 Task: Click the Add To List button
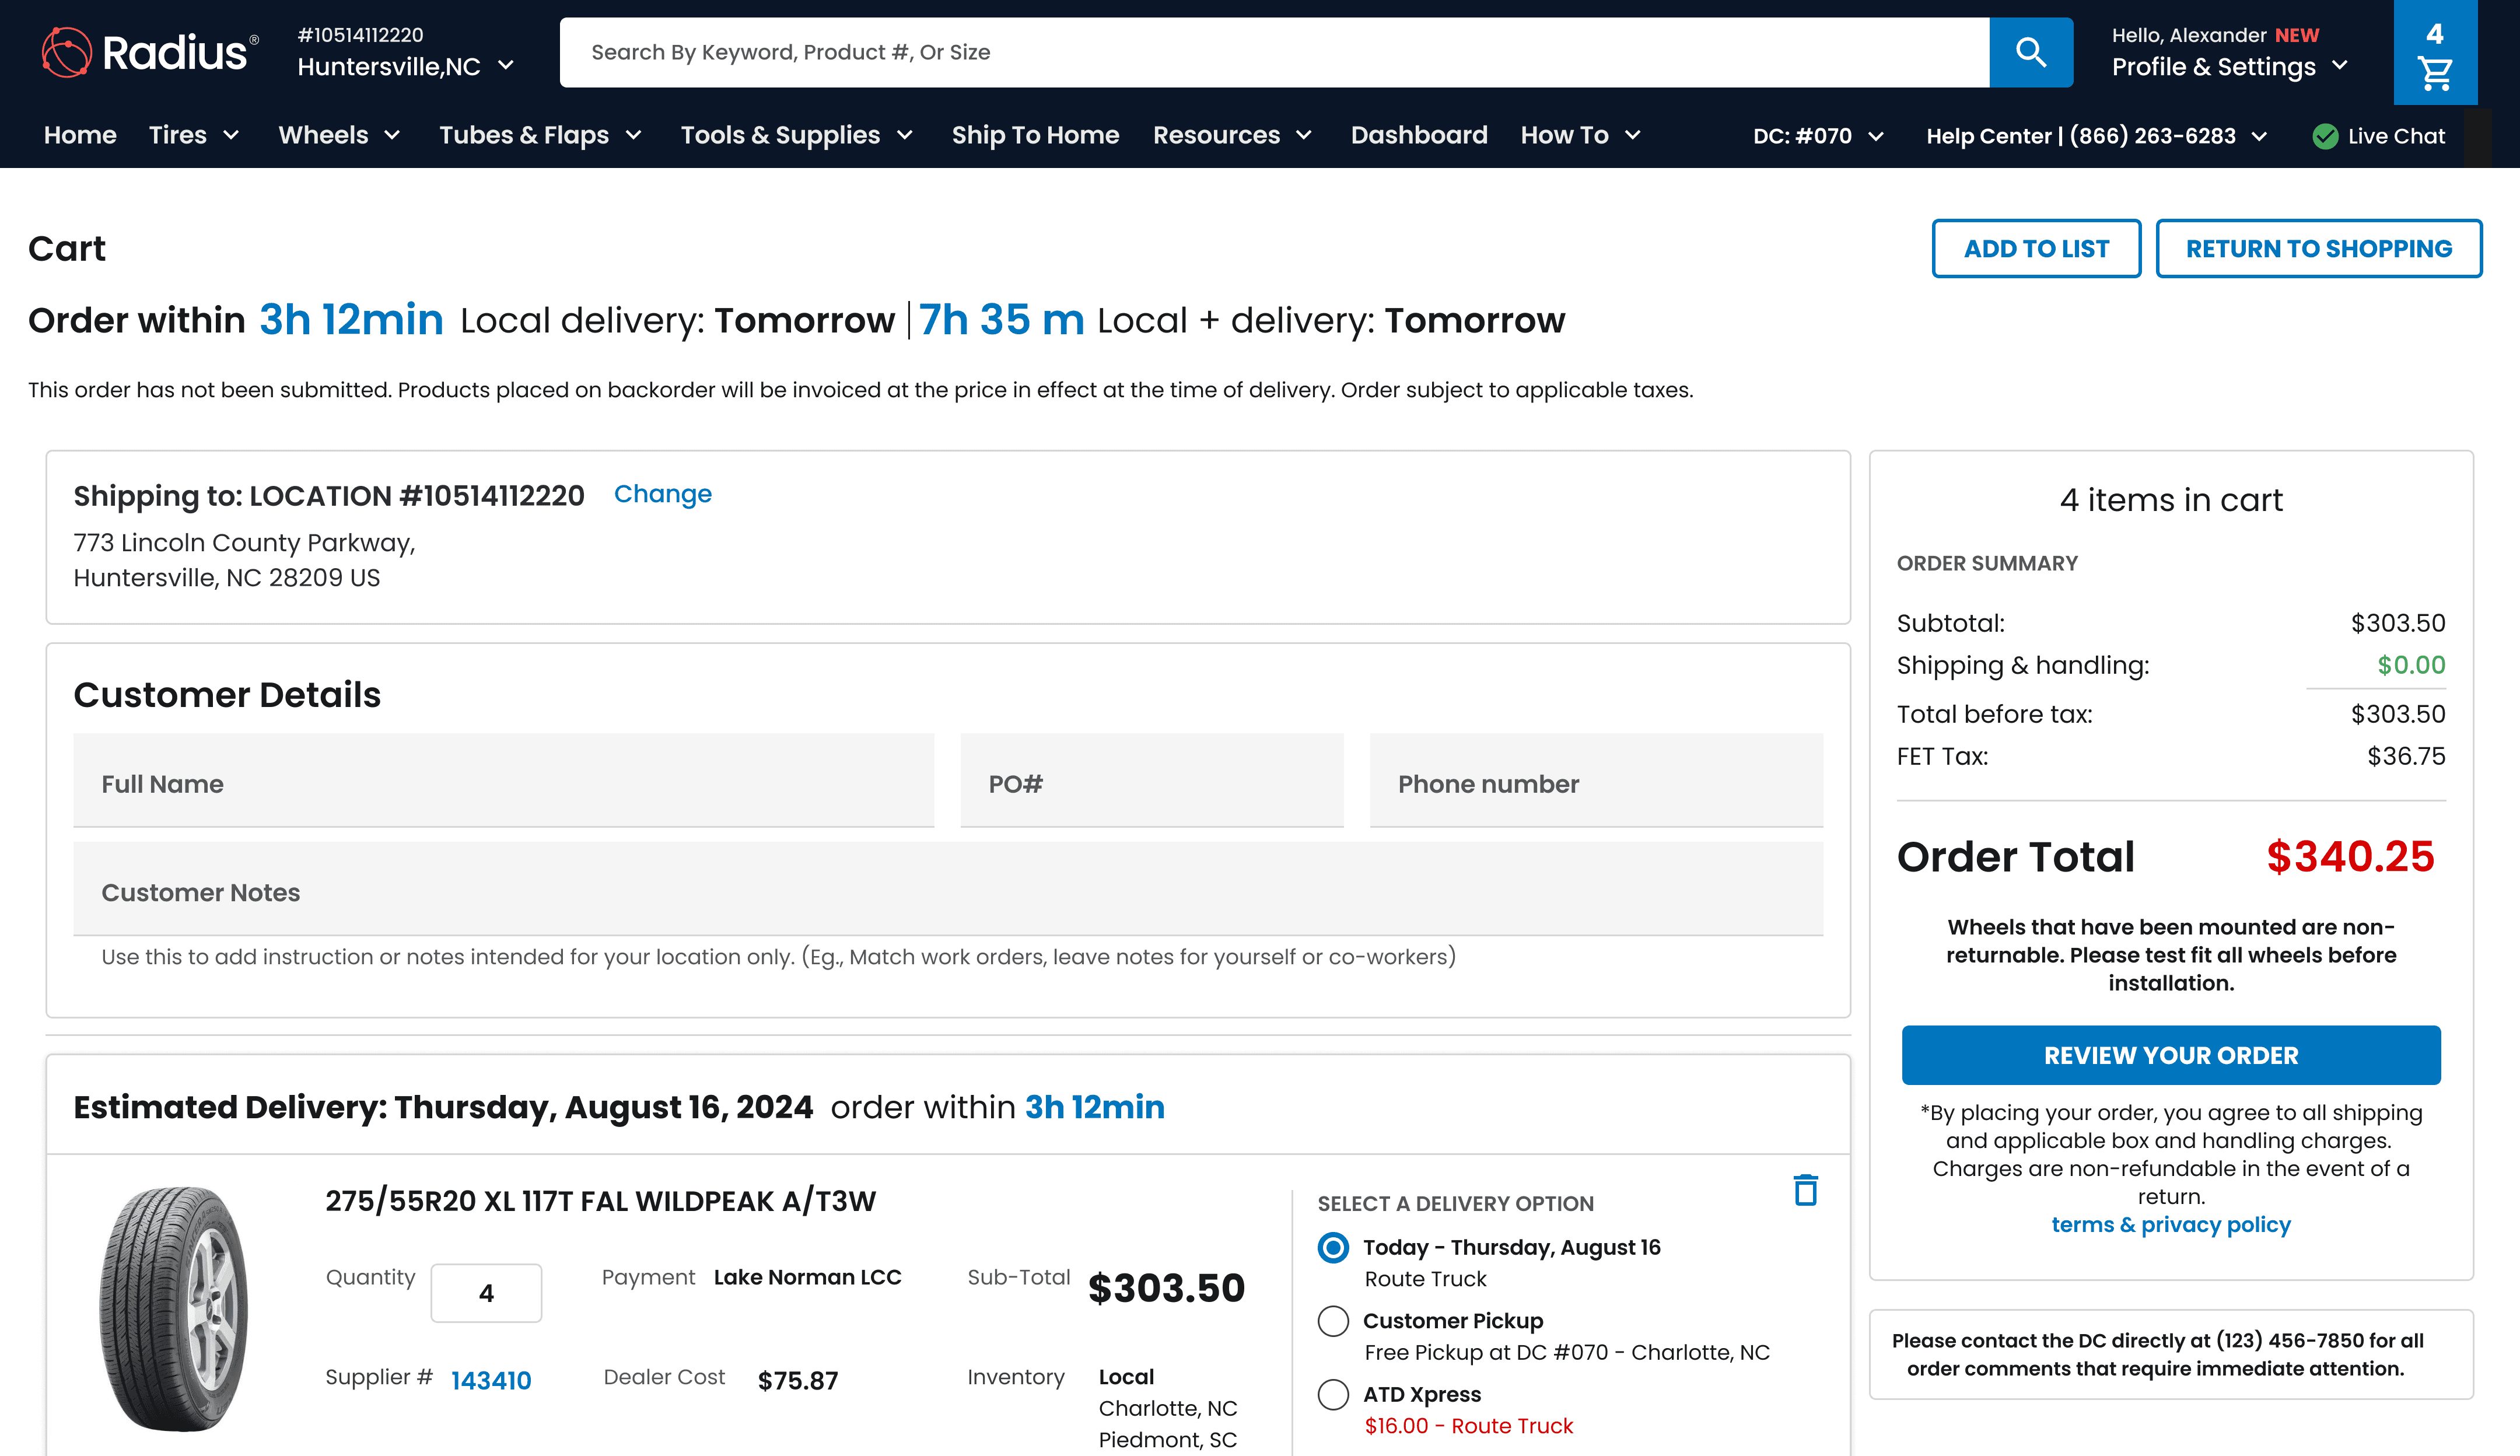click(2035, 248)
